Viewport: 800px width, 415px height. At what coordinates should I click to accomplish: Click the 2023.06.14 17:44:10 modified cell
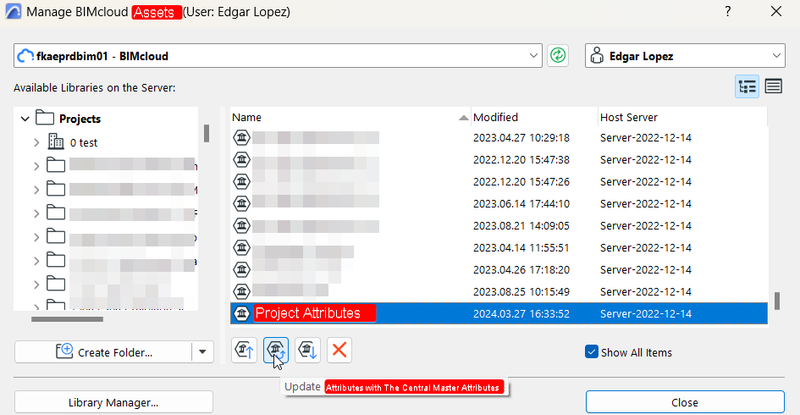pos(521,204)
